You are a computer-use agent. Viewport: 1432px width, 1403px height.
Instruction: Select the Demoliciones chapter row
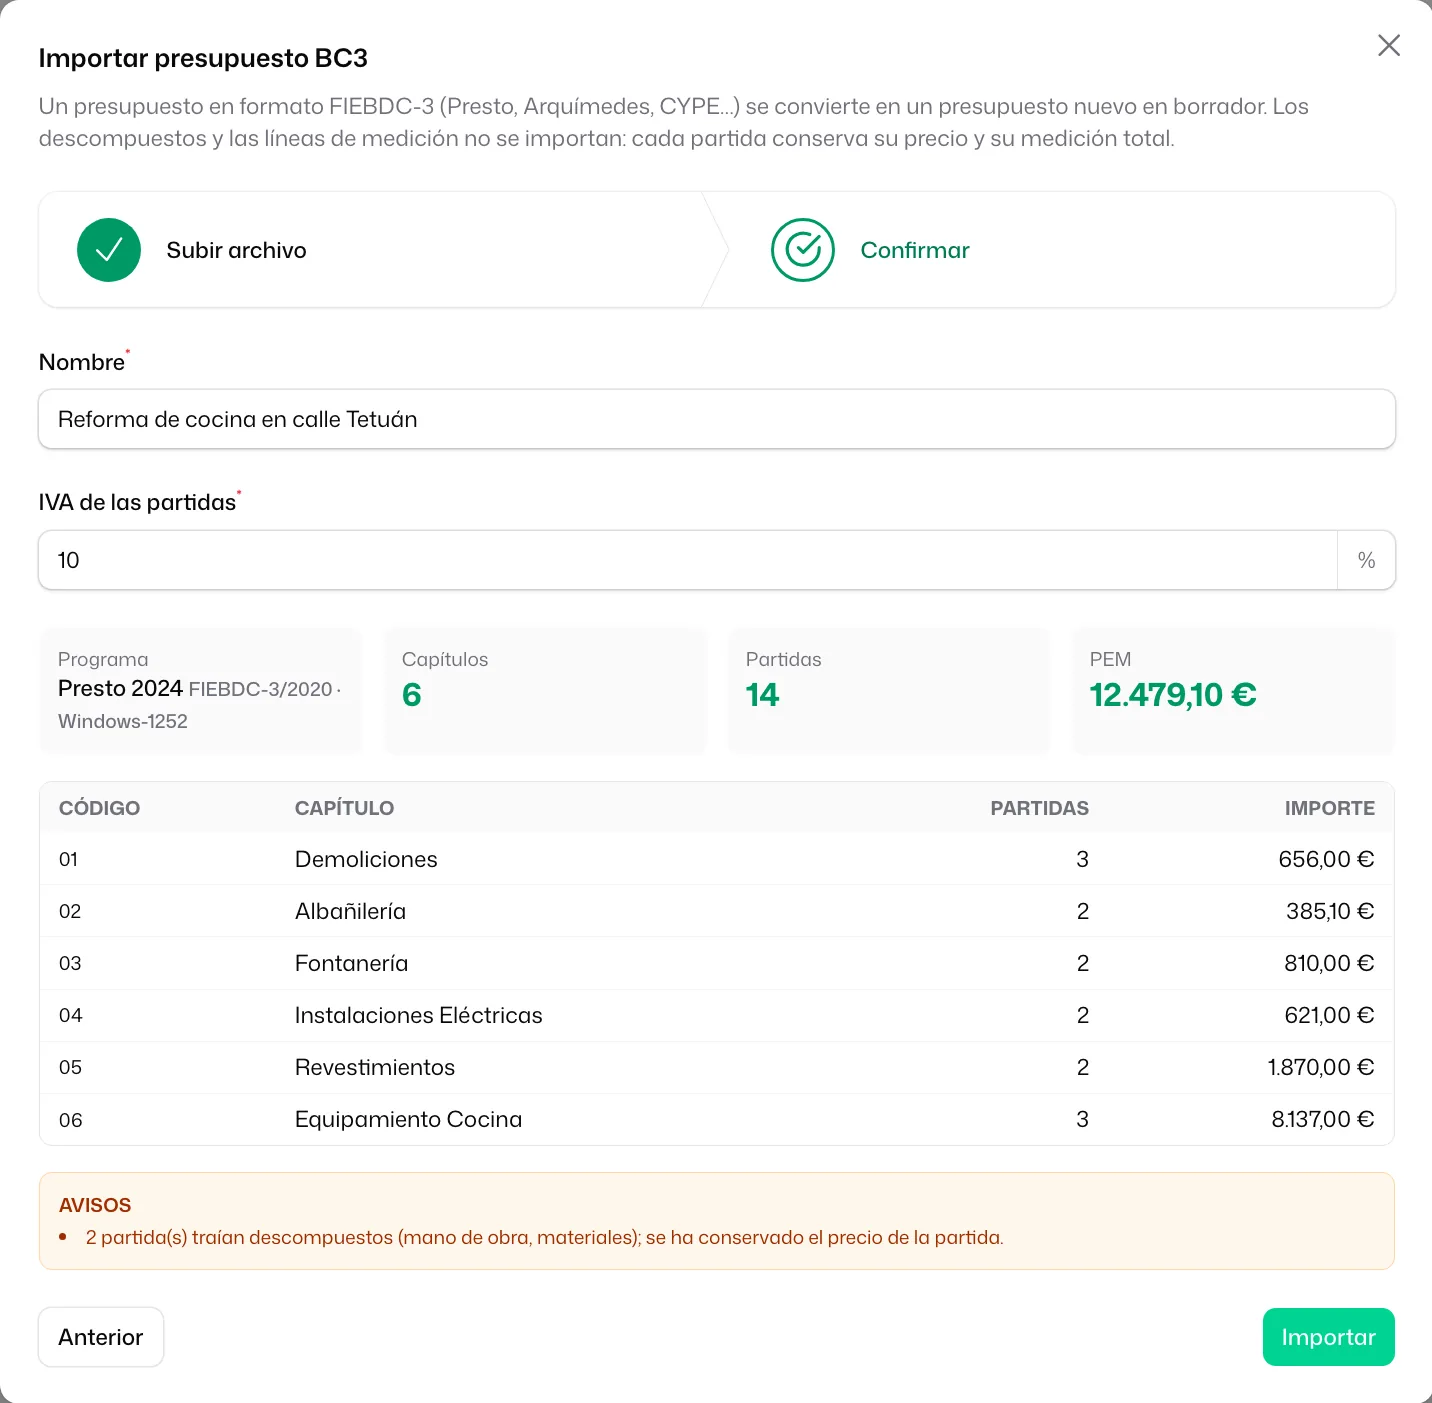pos(717,859)
